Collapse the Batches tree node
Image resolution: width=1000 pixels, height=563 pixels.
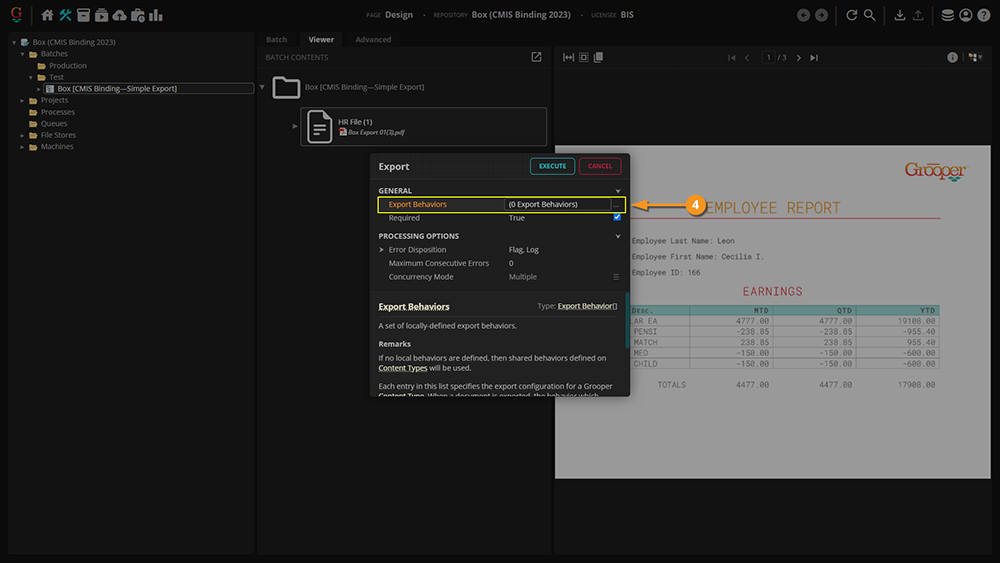click(x=22, y=54)
